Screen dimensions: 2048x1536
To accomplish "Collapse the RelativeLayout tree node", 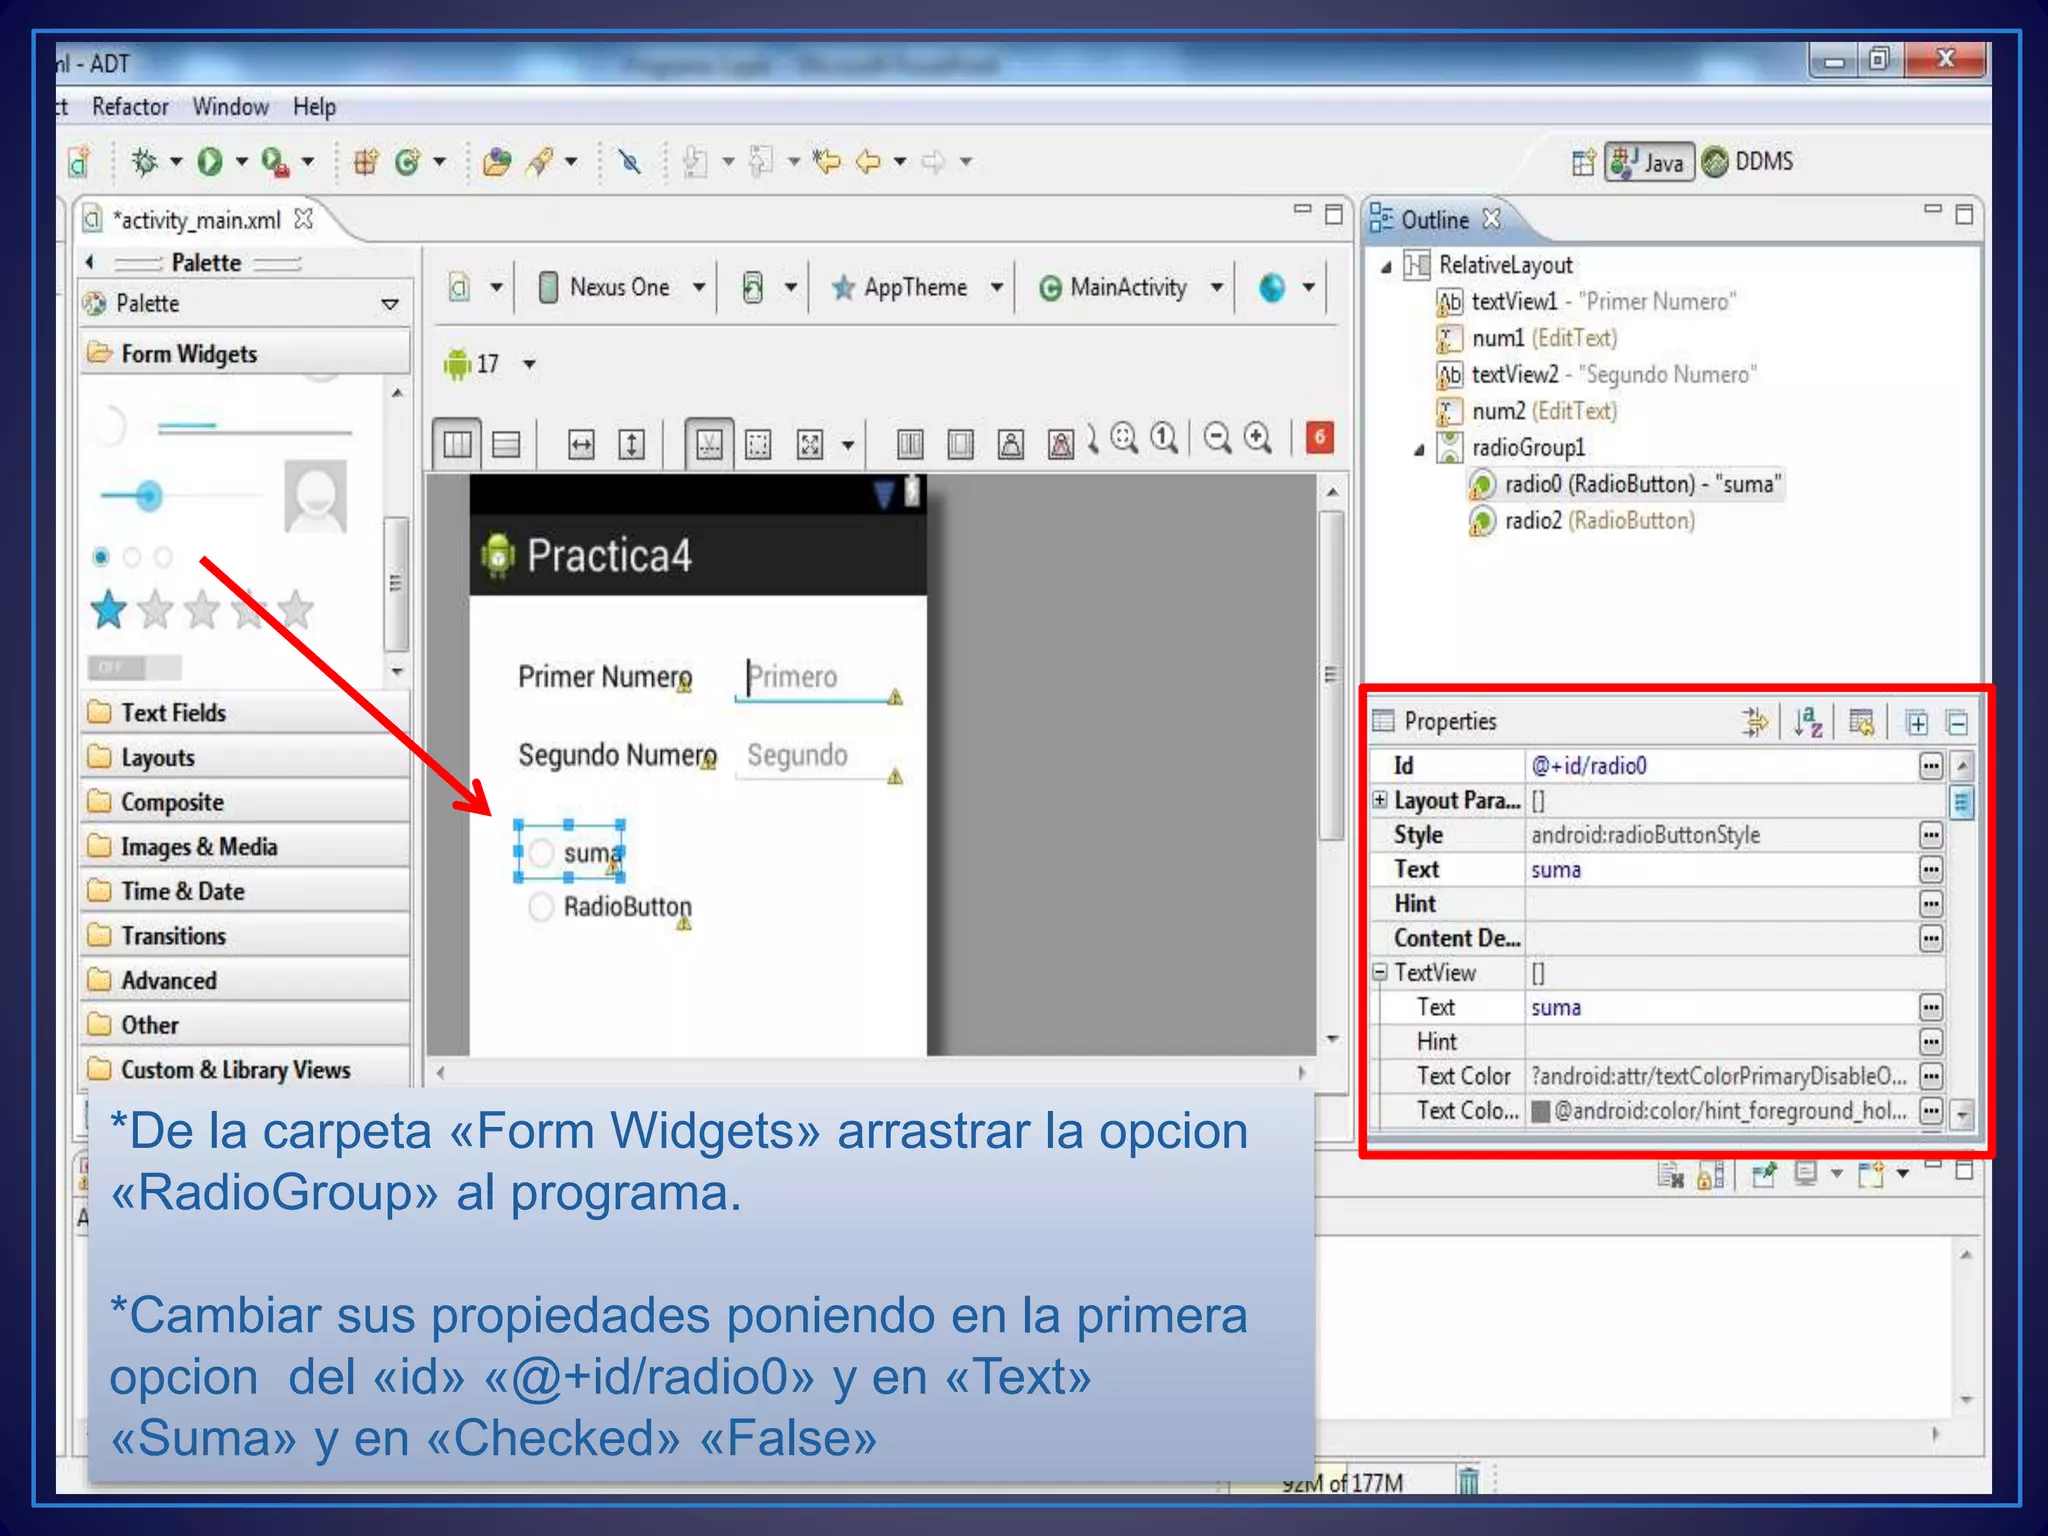I will [1386, 267].
